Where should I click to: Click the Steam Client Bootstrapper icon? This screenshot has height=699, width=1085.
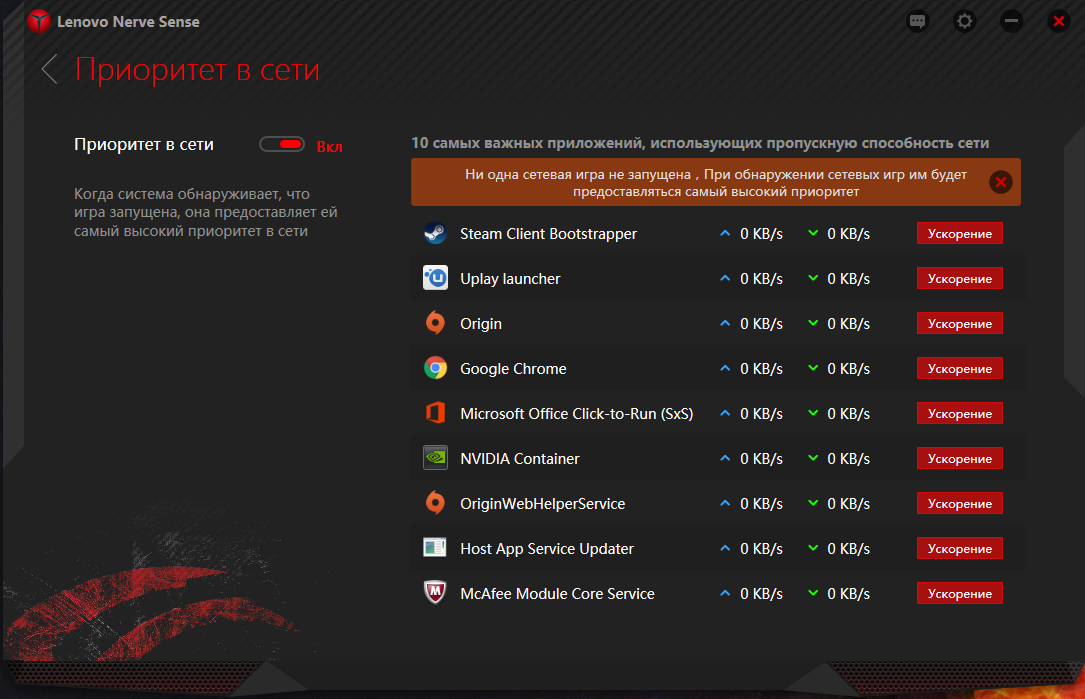pos(435,233)
